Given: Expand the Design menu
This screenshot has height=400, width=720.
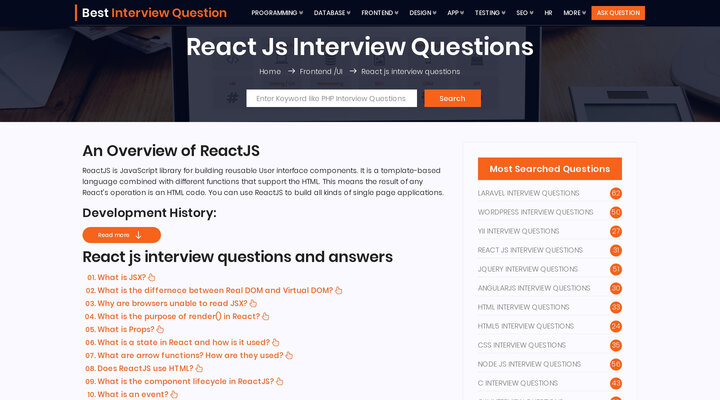Looking at the screenshot, I should click(x=423, y=13).
